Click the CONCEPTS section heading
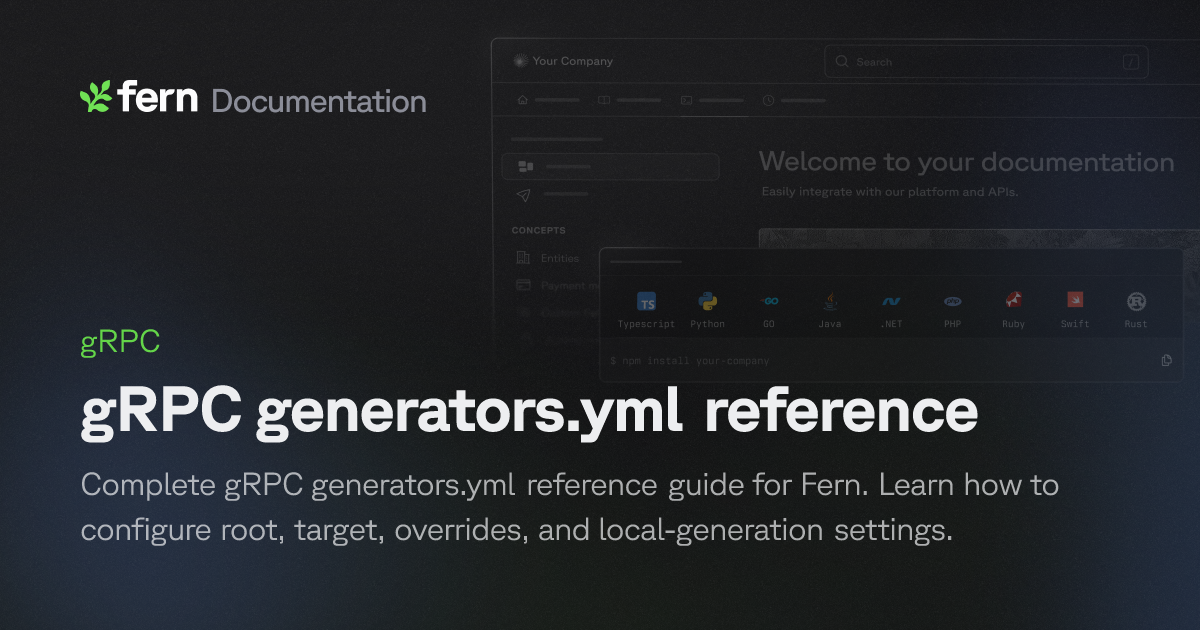The height and width of the screenshot is (630, 1200). (x=539, y=230)
